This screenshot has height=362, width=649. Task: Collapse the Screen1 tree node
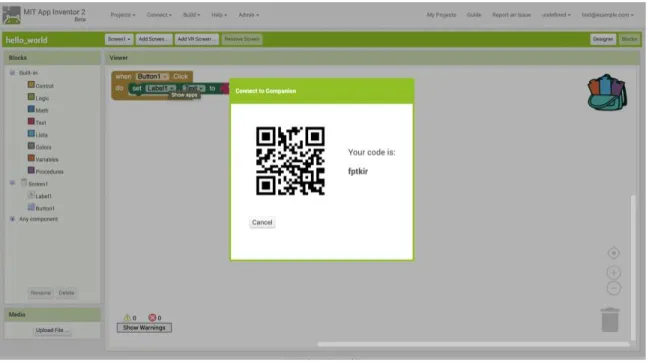click(x=12, y=182)
